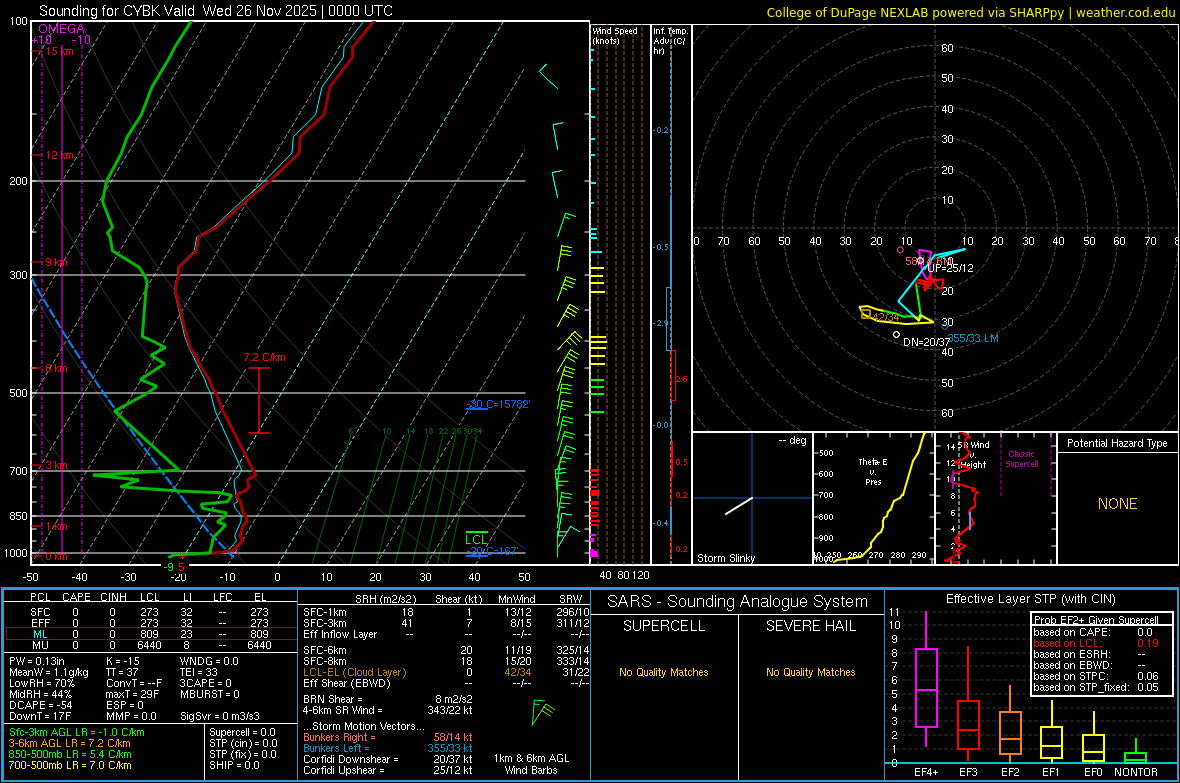Click the red 7.2 C/km lapse rate bracket
The height and width of the screenshot is (783, 1180).
[x=259, y=401]
